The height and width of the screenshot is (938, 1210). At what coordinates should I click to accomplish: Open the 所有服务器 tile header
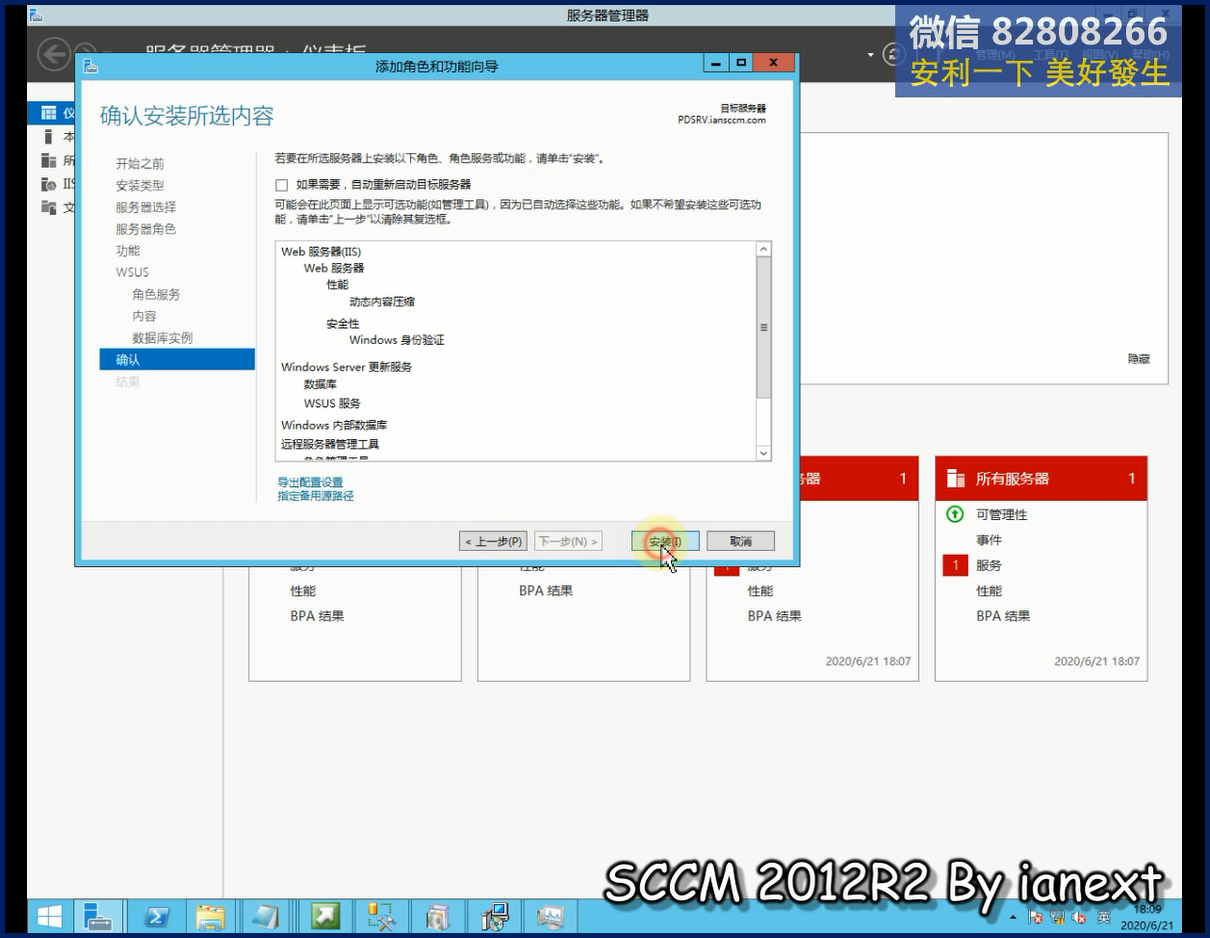click(x=1041, y=479)
